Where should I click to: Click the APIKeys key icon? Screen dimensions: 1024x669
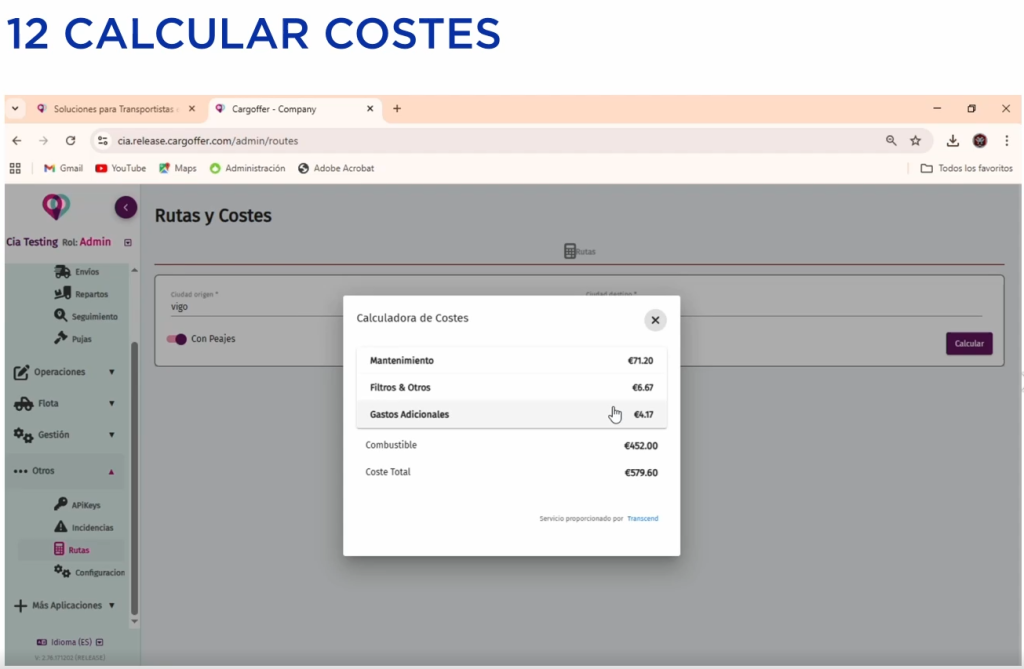point(61,505)
